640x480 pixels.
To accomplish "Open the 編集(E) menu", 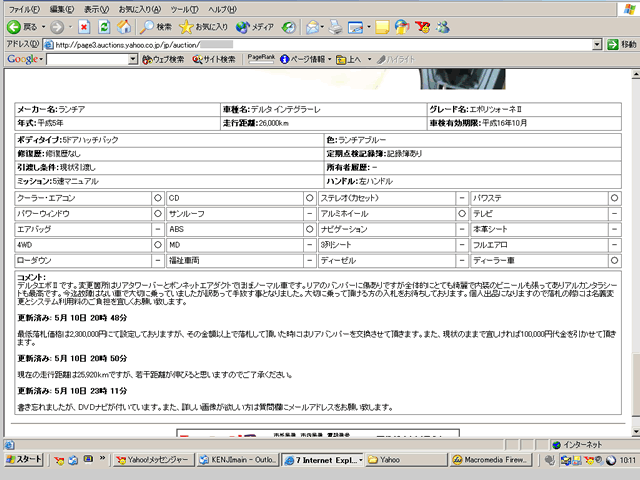I will coord(62,9).
